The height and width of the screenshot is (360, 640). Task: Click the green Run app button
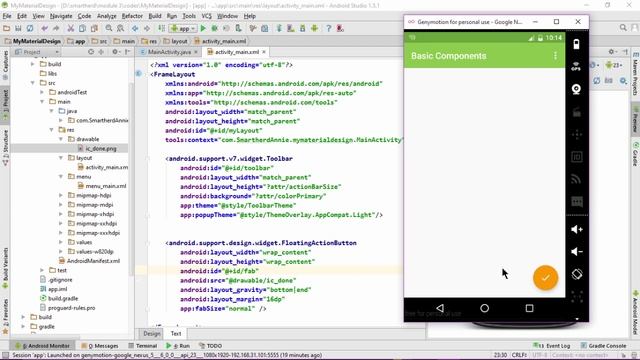[x=203, y=28]
